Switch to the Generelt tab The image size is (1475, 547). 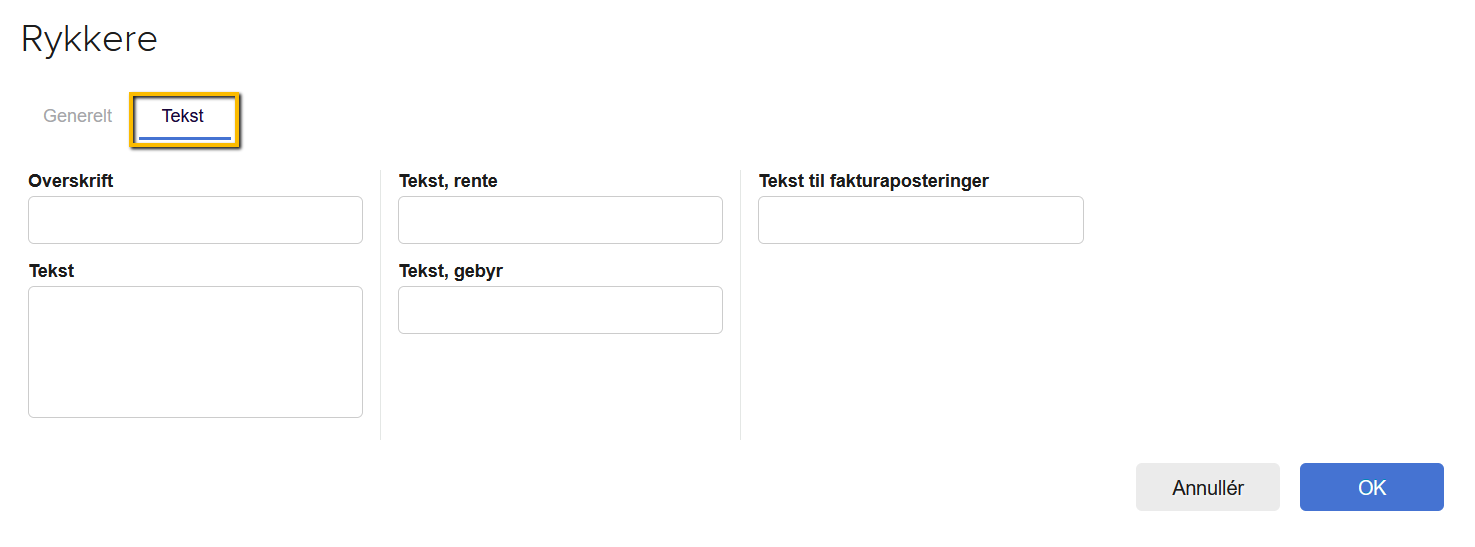77,116
